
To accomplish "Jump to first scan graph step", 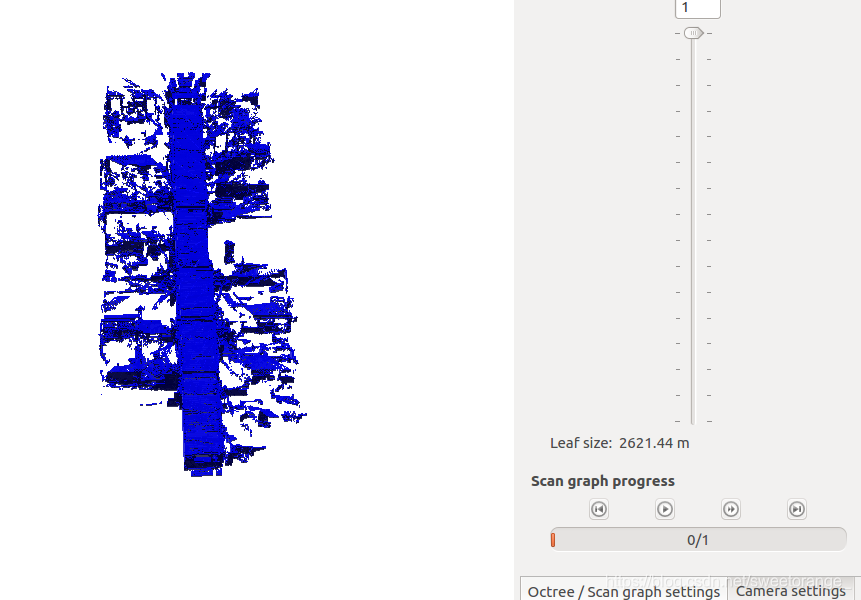I will click(x=599, y=509).
